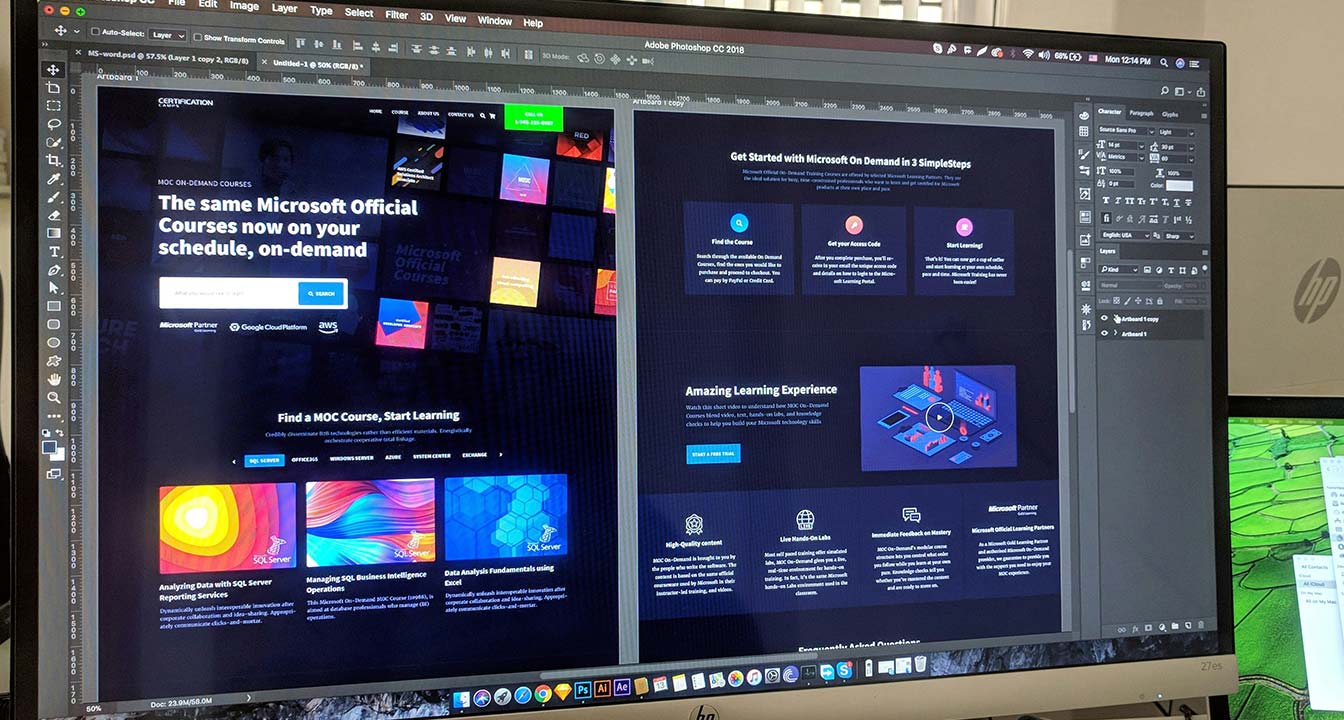The image size is (1344, 720).
Task: Select the Move tool in the toolbar
Action: point(53,70)
